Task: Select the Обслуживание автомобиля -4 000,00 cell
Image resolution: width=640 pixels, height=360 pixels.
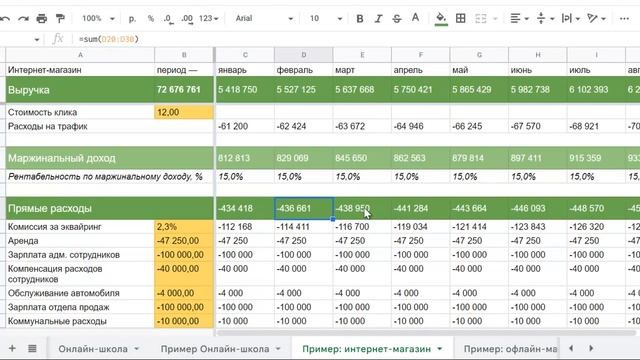Action: coord(184,293)
